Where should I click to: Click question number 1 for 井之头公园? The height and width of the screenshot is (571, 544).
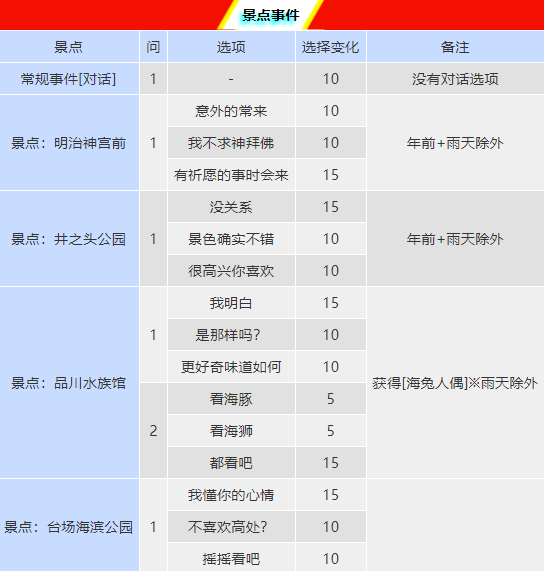coord(153,239)
